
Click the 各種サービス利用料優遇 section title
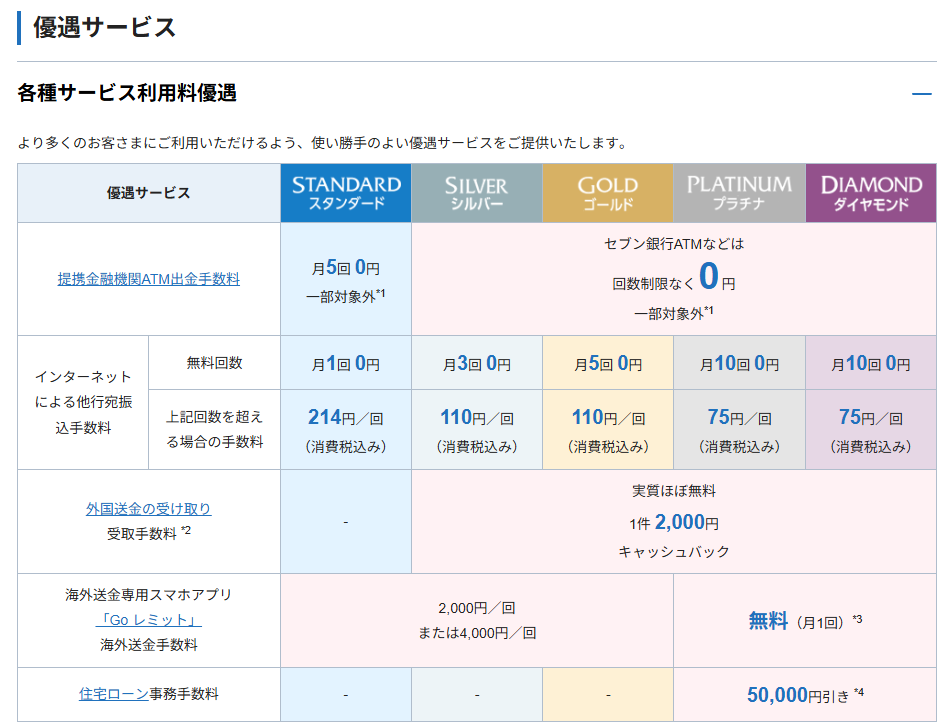click(127, 94)
